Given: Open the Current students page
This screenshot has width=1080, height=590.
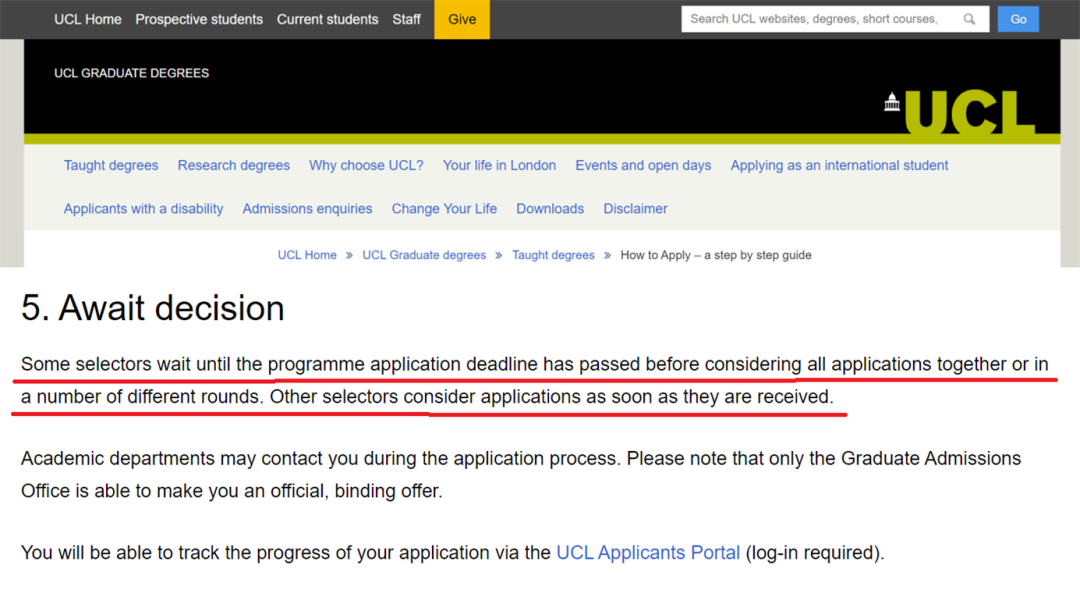Looking at the screenshot, I should pos(327,19).
